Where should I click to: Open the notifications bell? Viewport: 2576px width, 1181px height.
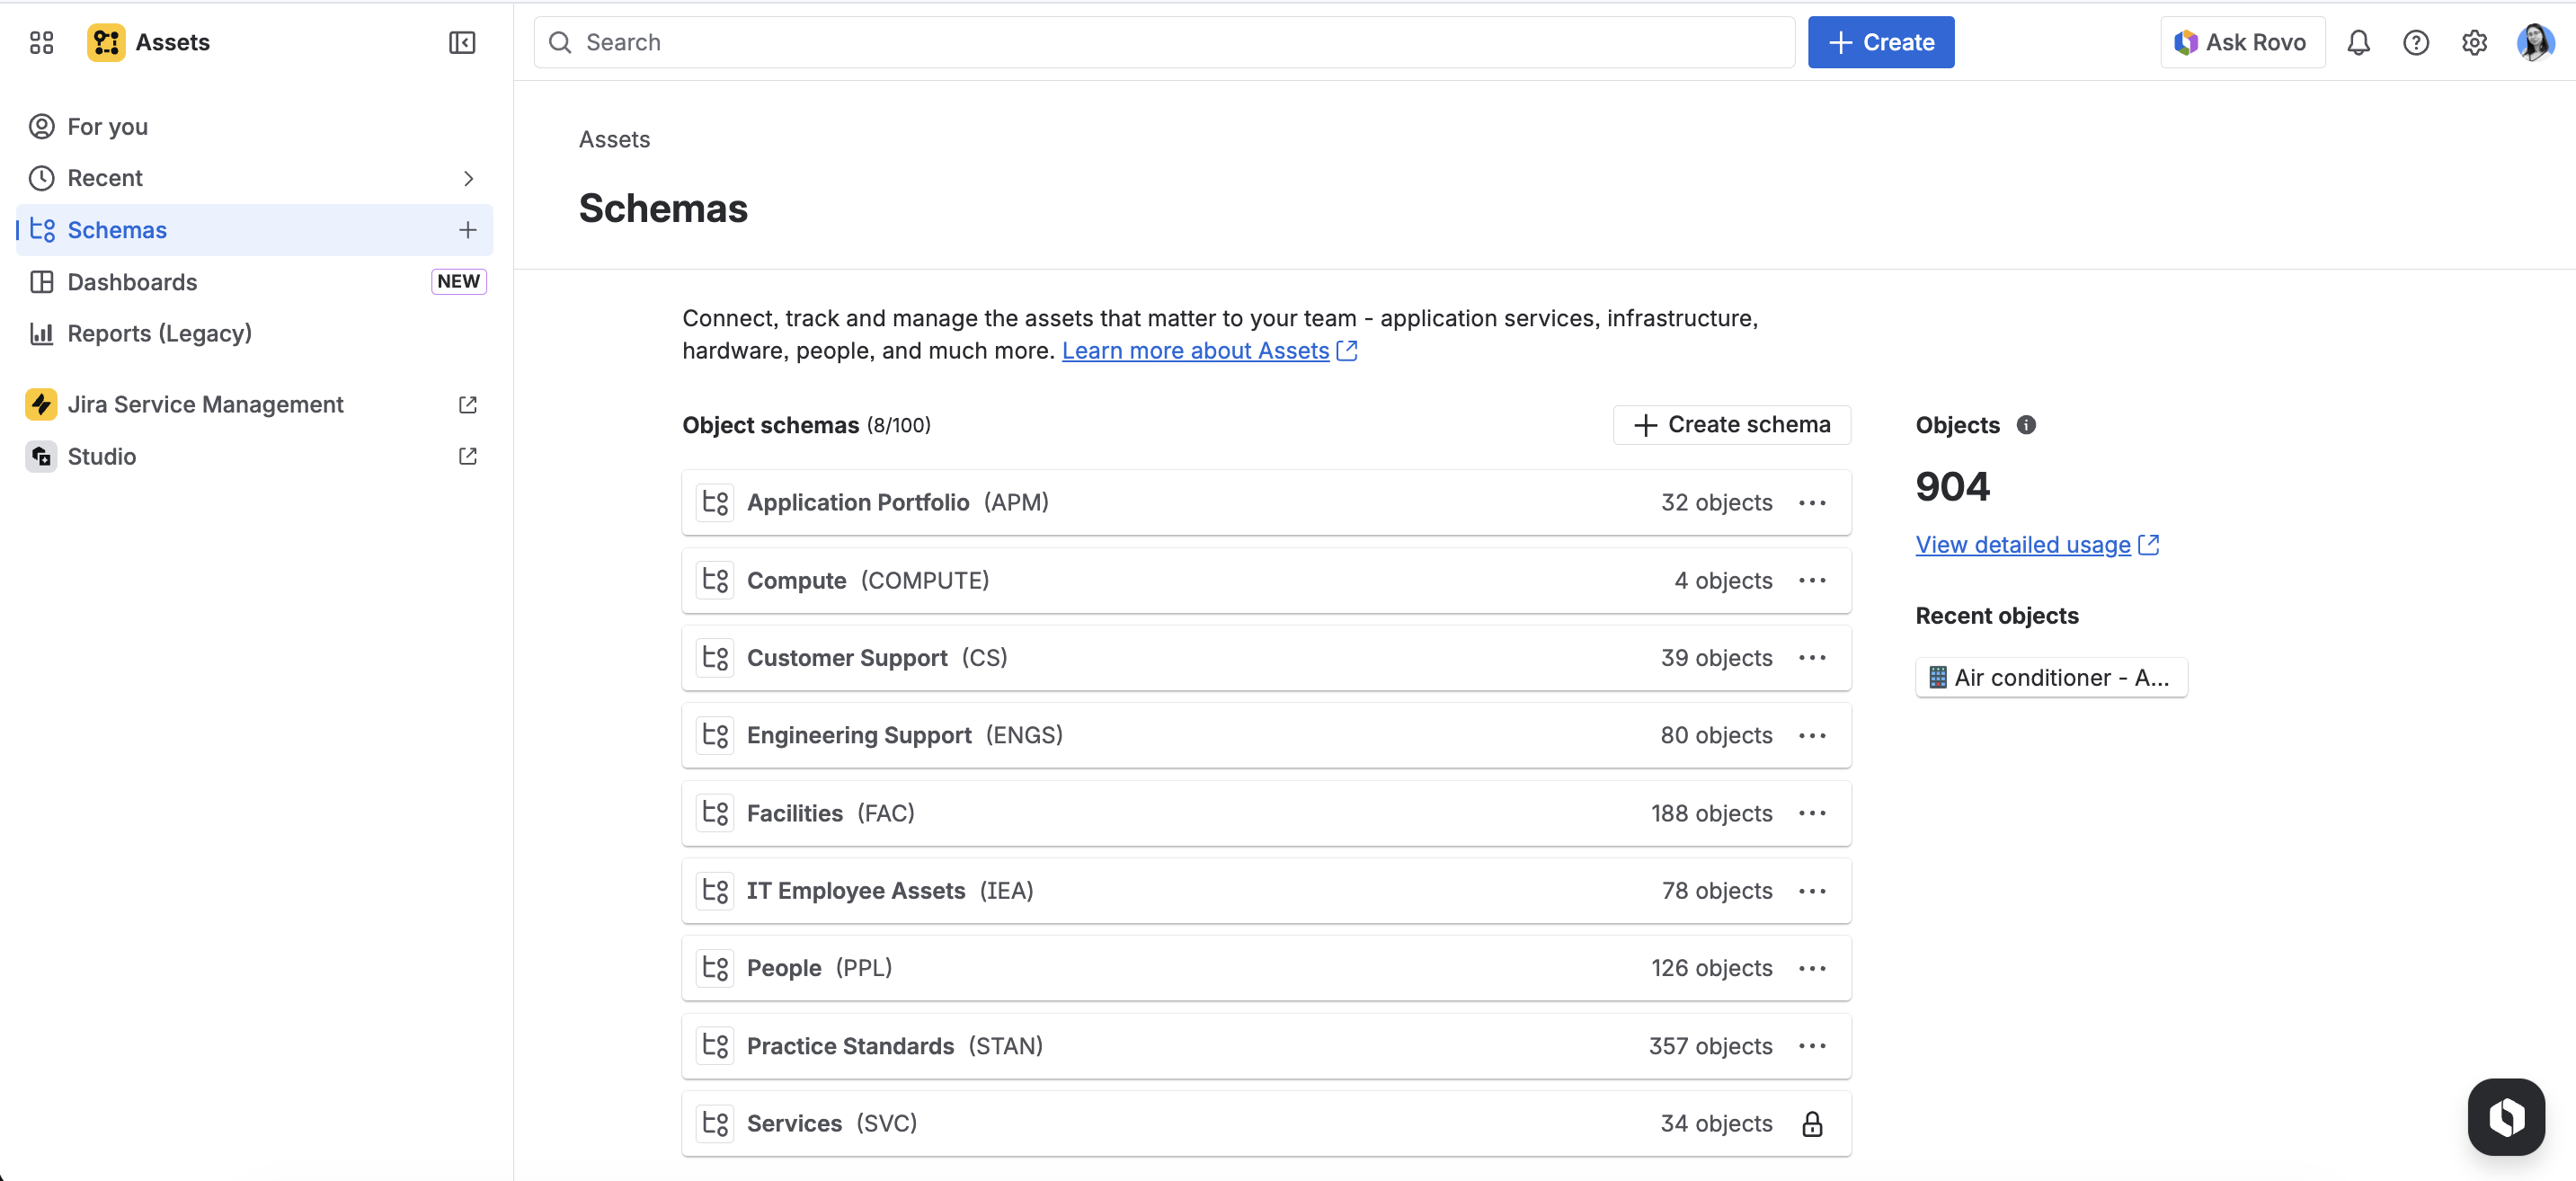click(x=2358, y=42)
